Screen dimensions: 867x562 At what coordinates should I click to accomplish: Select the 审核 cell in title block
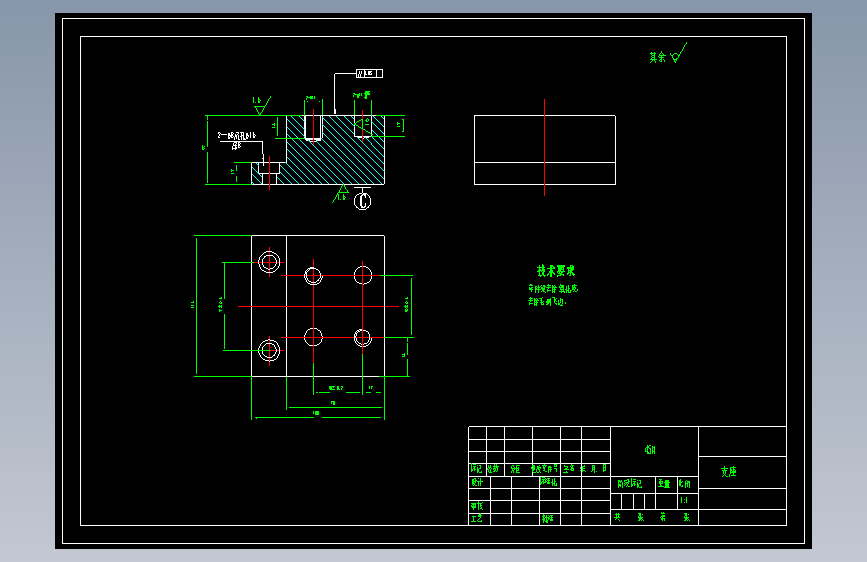477,506
